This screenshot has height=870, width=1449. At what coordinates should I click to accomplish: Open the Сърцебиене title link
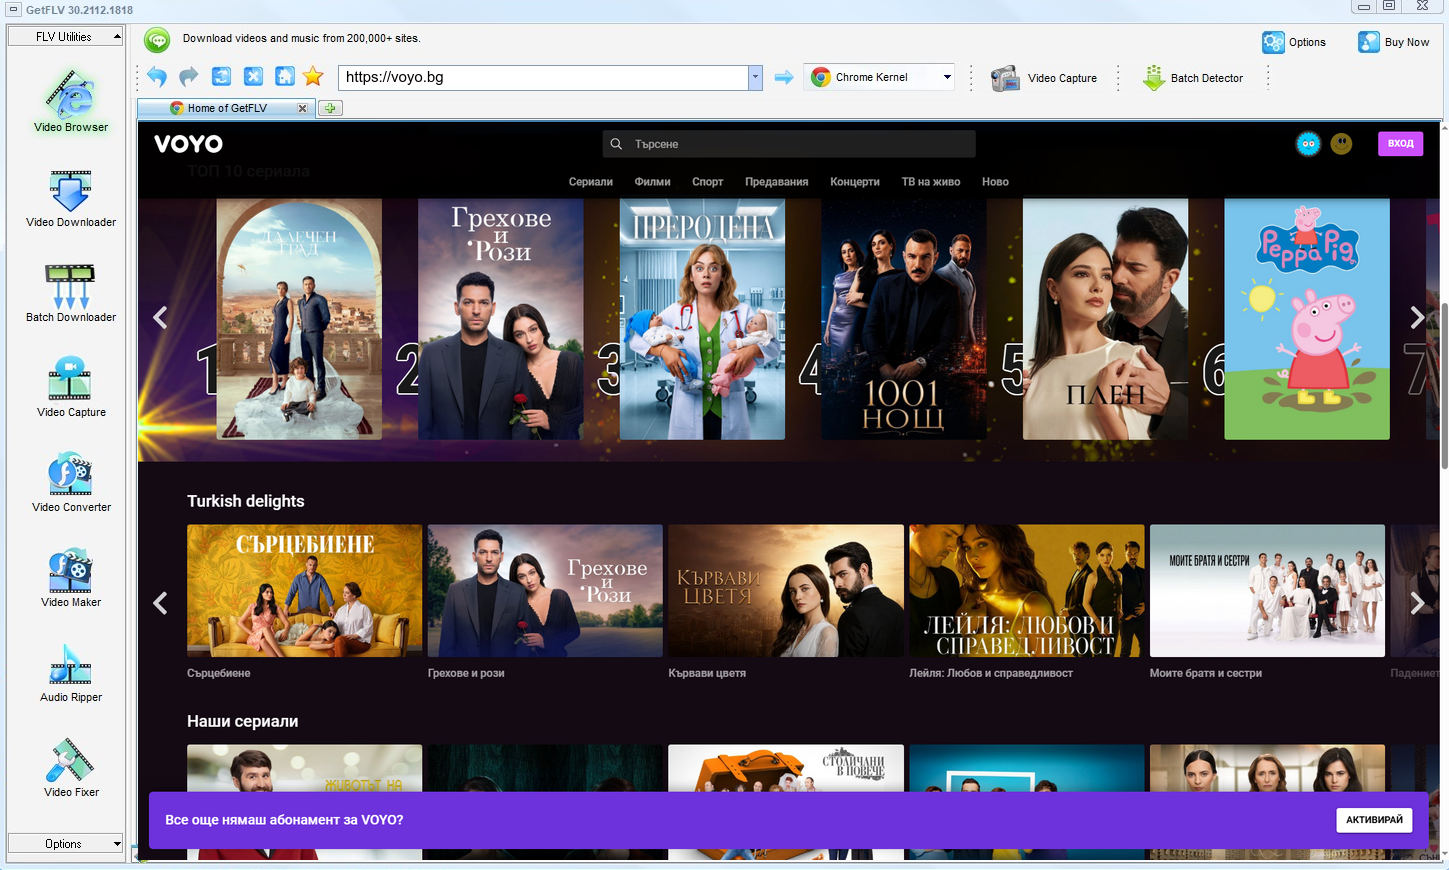[x=218, y=673]
